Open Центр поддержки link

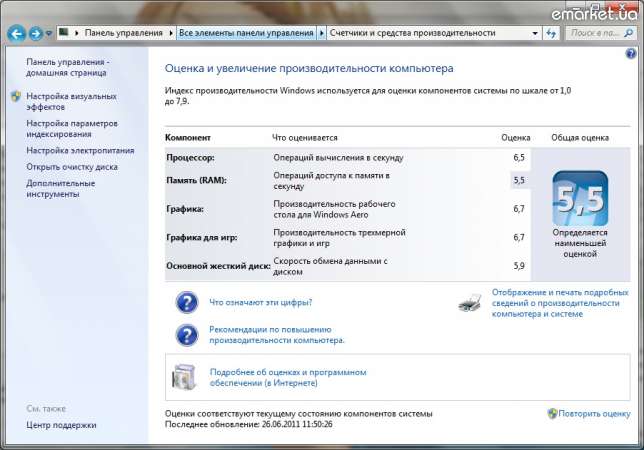click(61, 425)
